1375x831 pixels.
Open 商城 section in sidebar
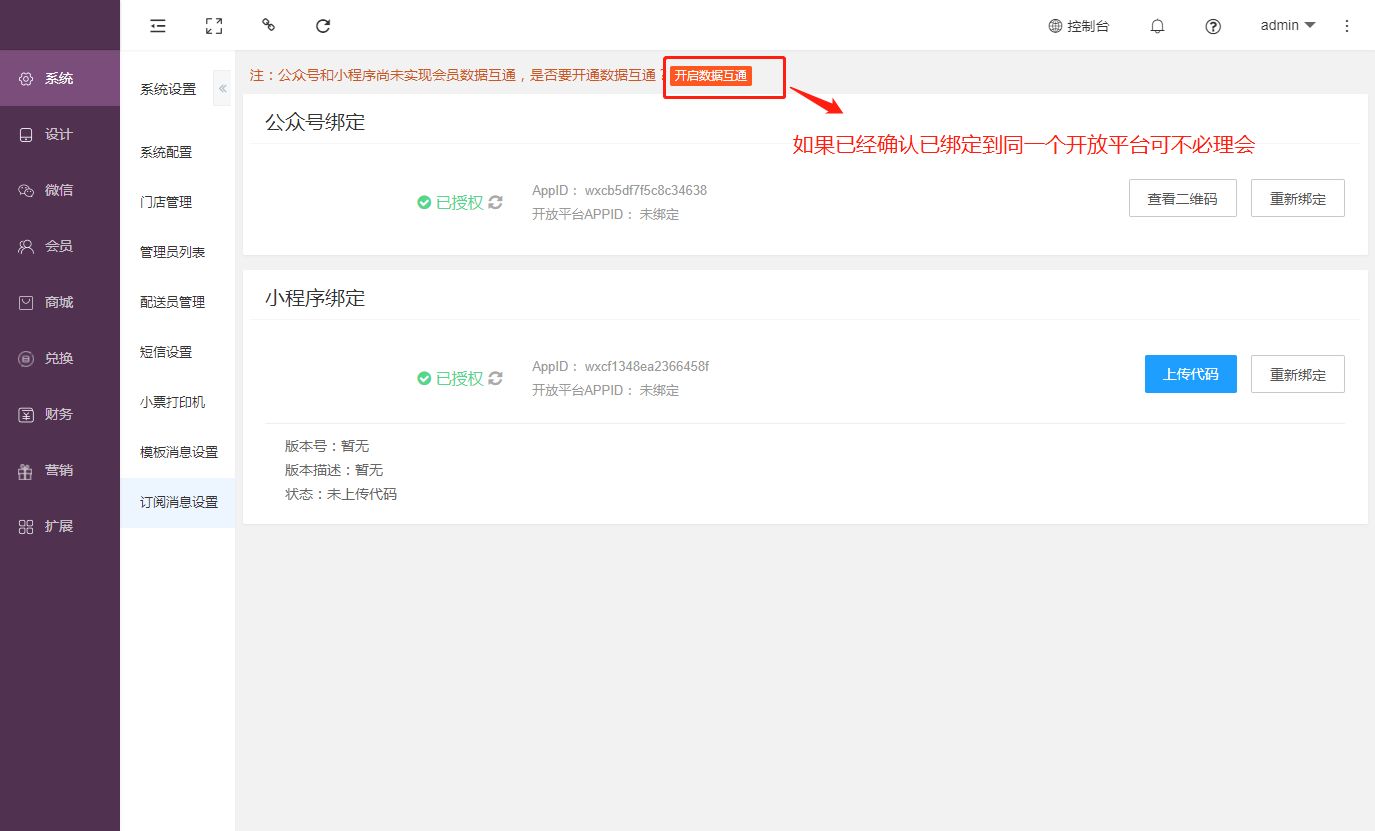[x=59, y=302]
